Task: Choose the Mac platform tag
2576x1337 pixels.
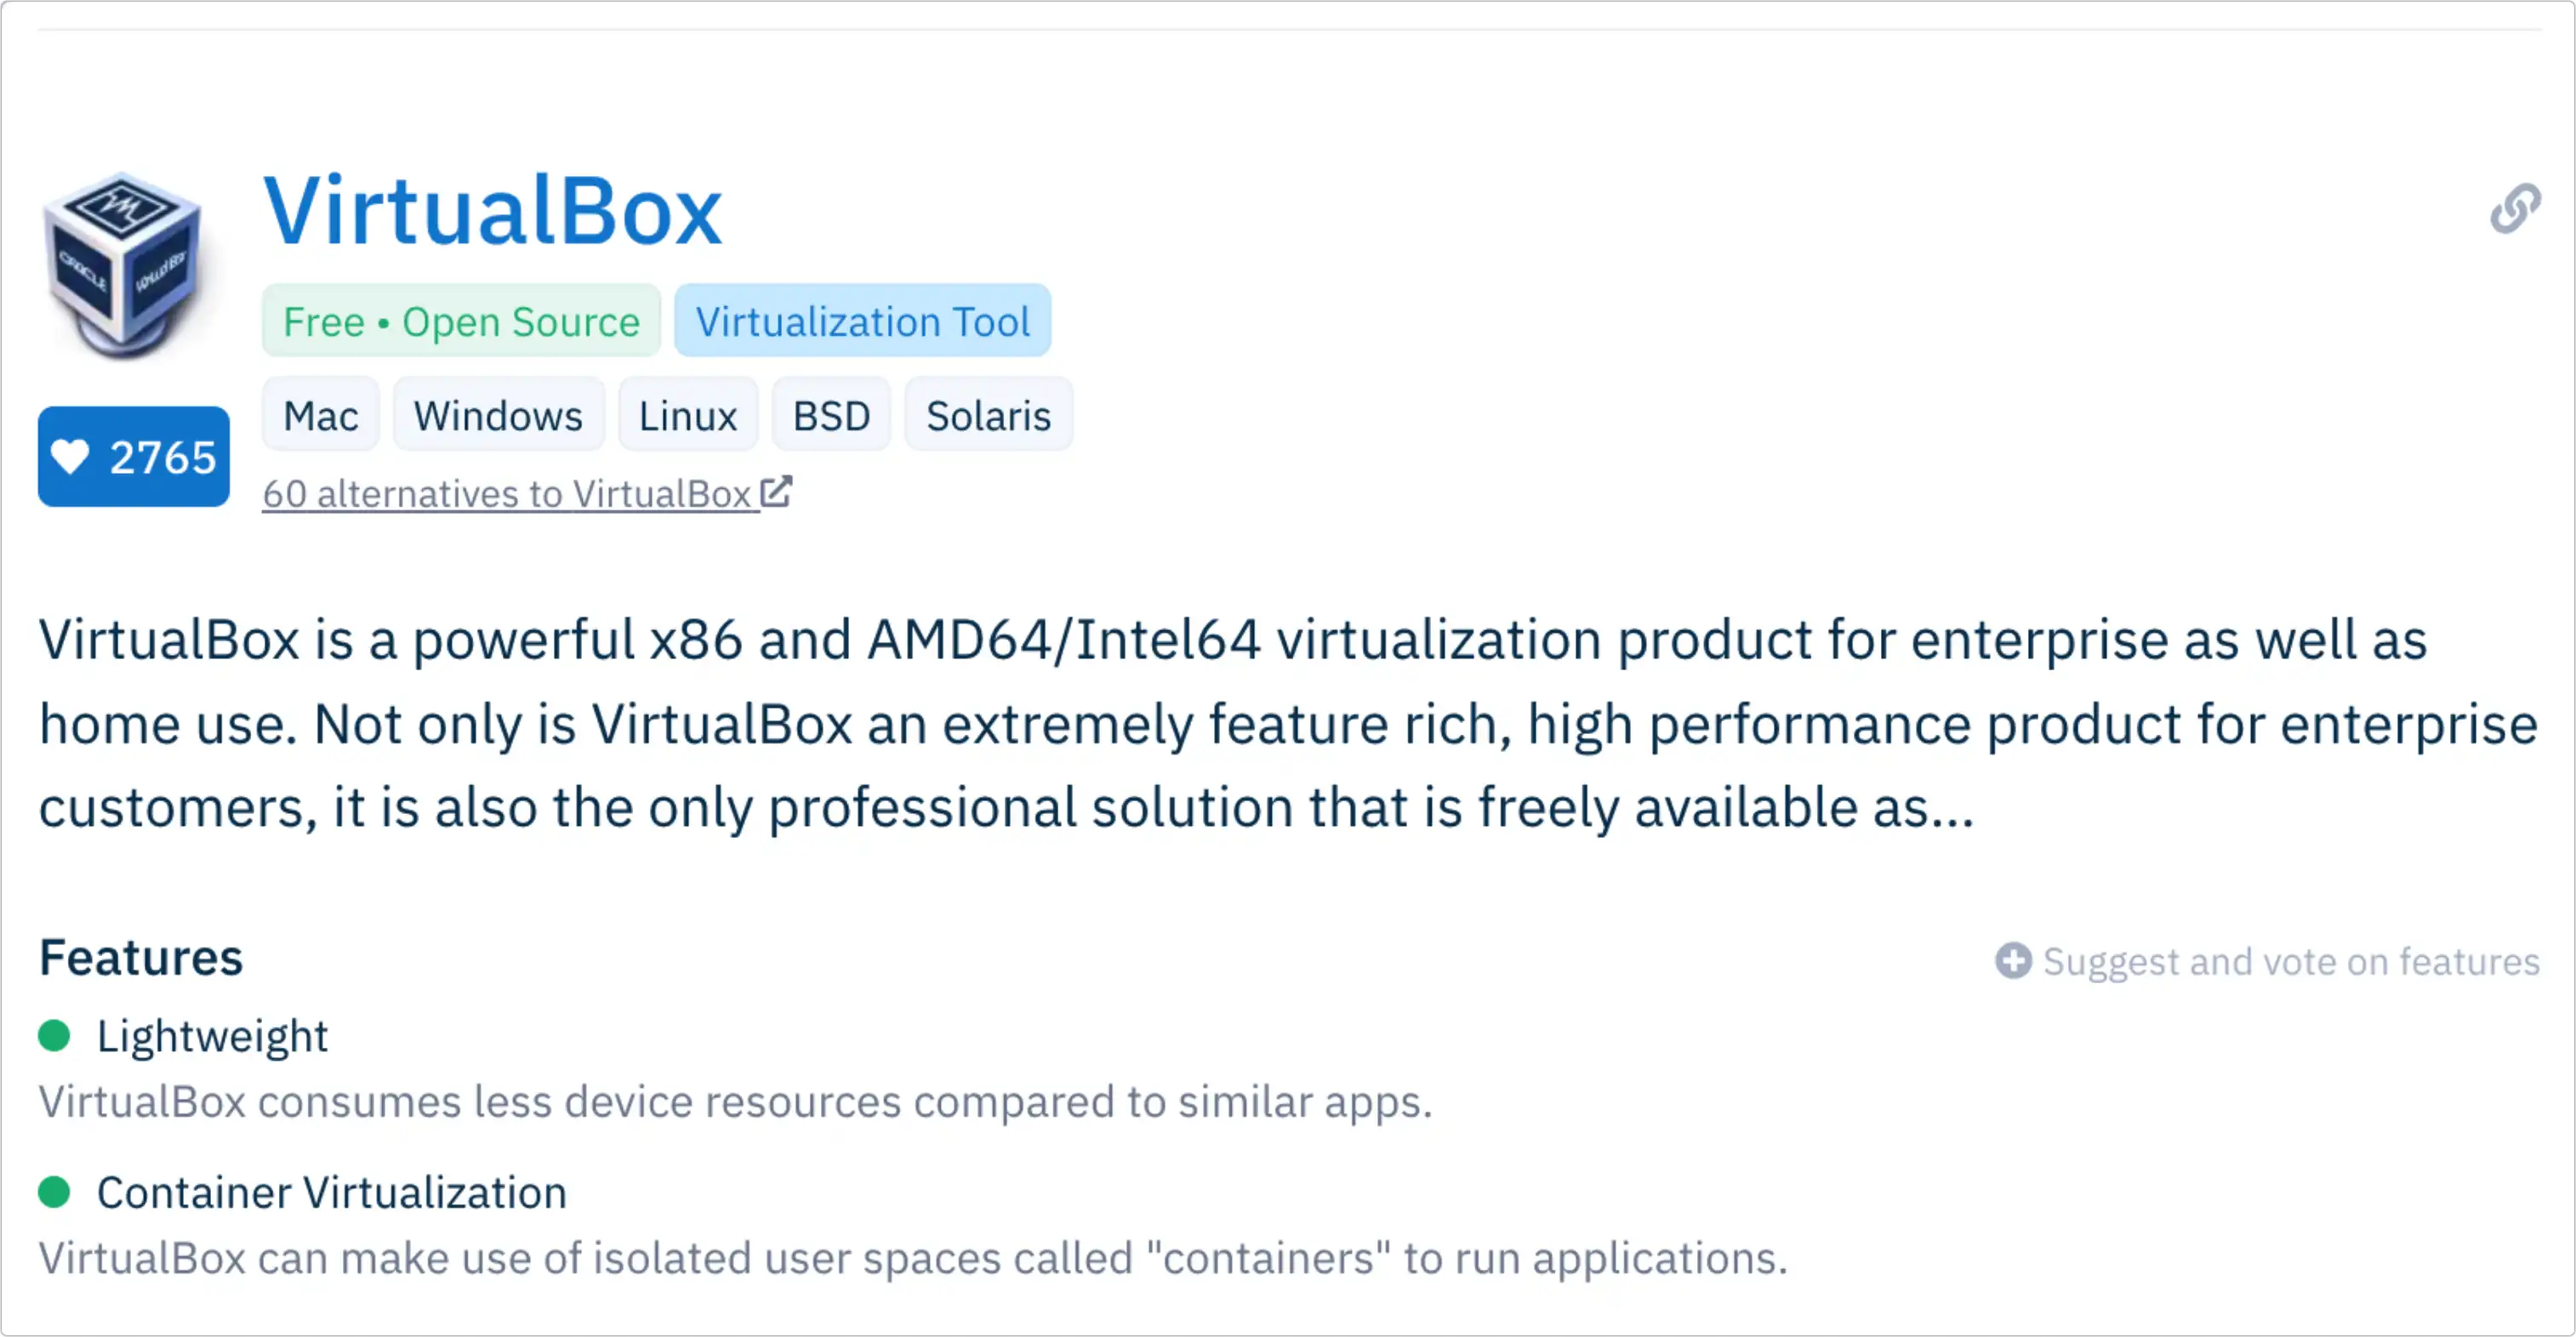Action: pos(320,416)
